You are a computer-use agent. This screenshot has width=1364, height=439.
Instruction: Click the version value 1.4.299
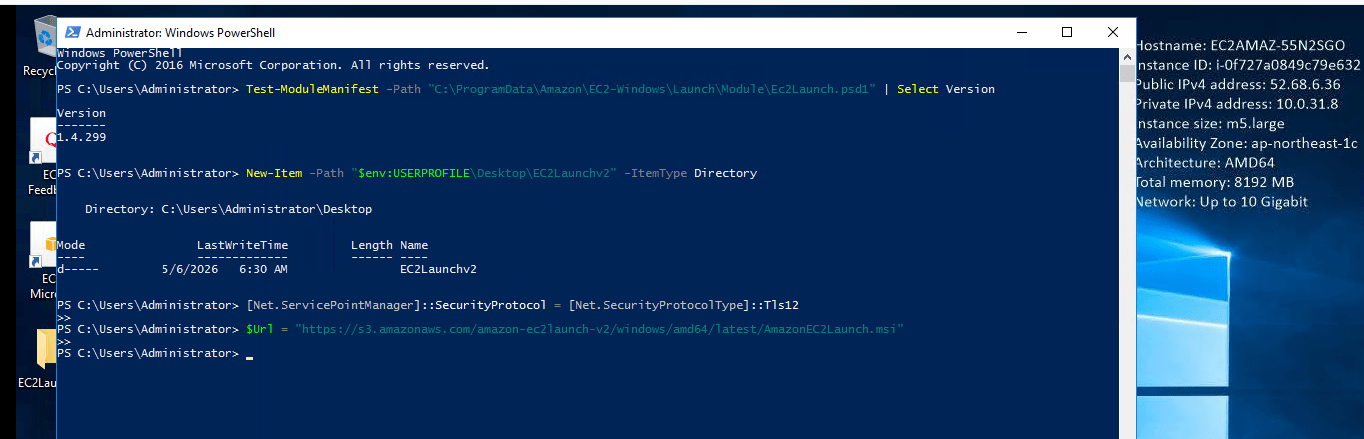tap(82, 137)
